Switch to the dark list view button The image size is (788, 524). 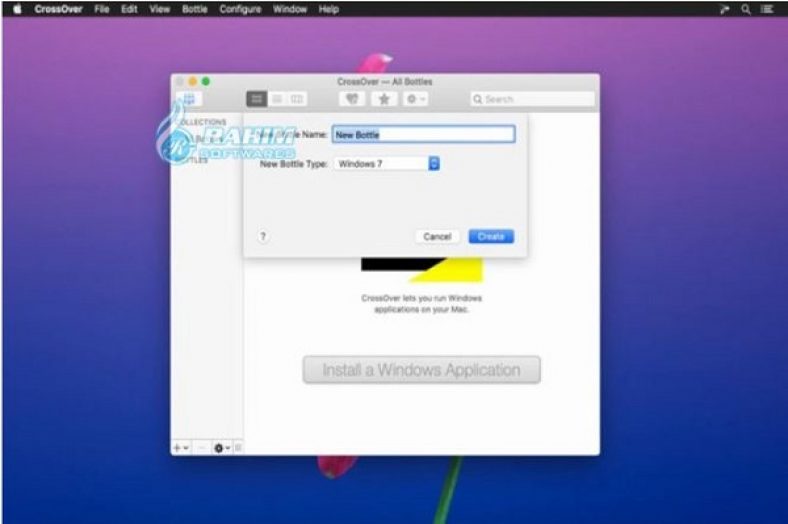256,99
